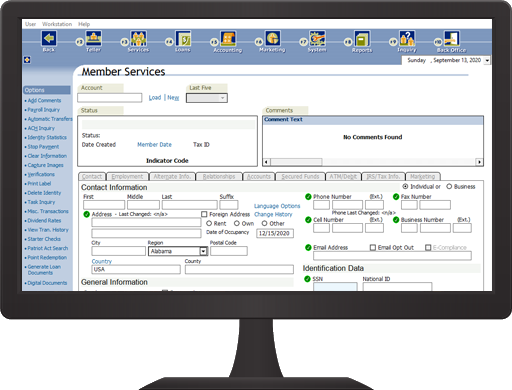Click the green check icon beside Email Address
The width and height of the screenshot is (512, 390).
(308, 247)
